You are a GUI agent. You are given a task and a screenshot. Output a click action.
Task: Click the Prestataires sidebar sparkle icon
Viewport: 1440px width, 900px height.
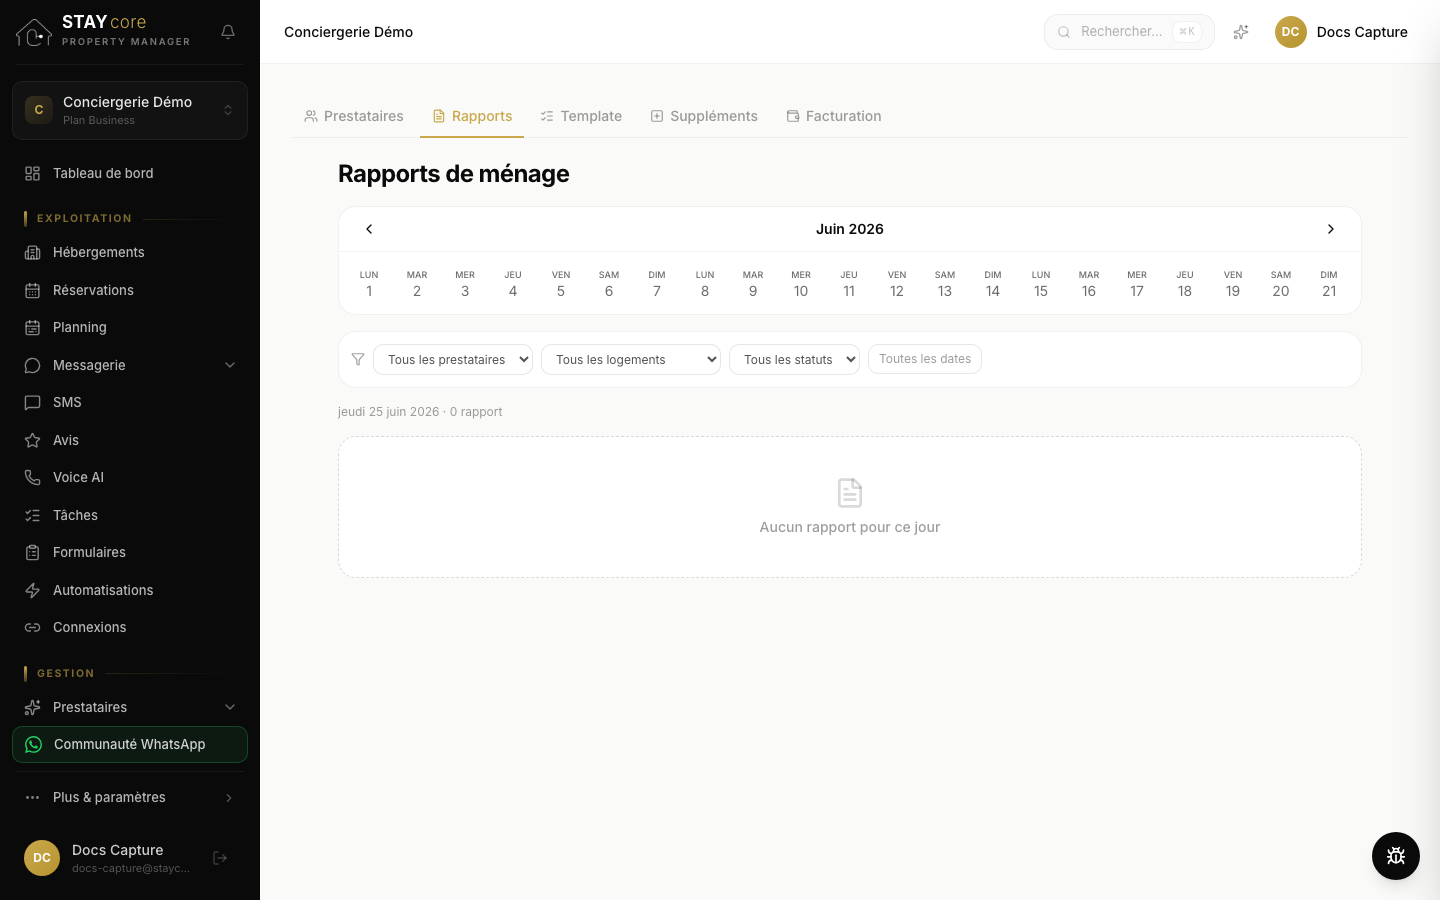(x=33, y=707)
